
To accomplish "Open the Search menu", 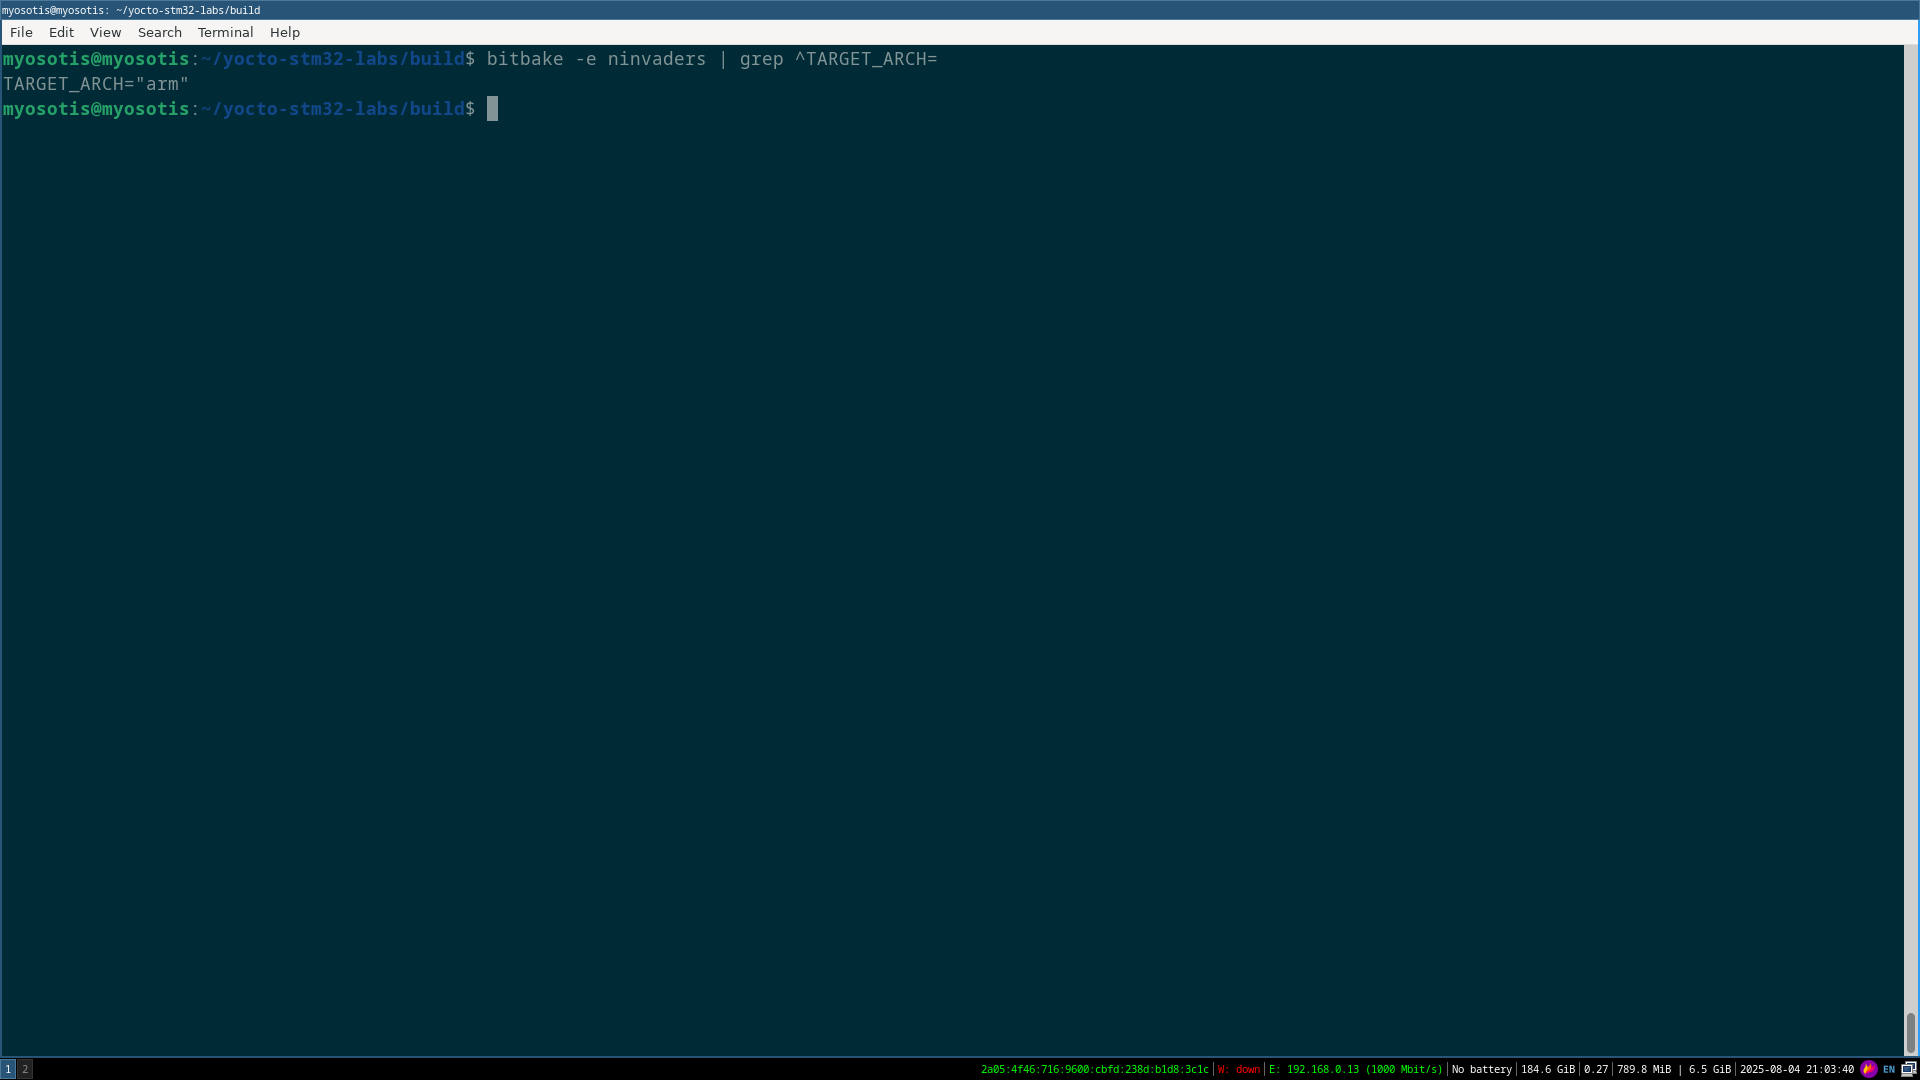I will (x=159, y=32).
